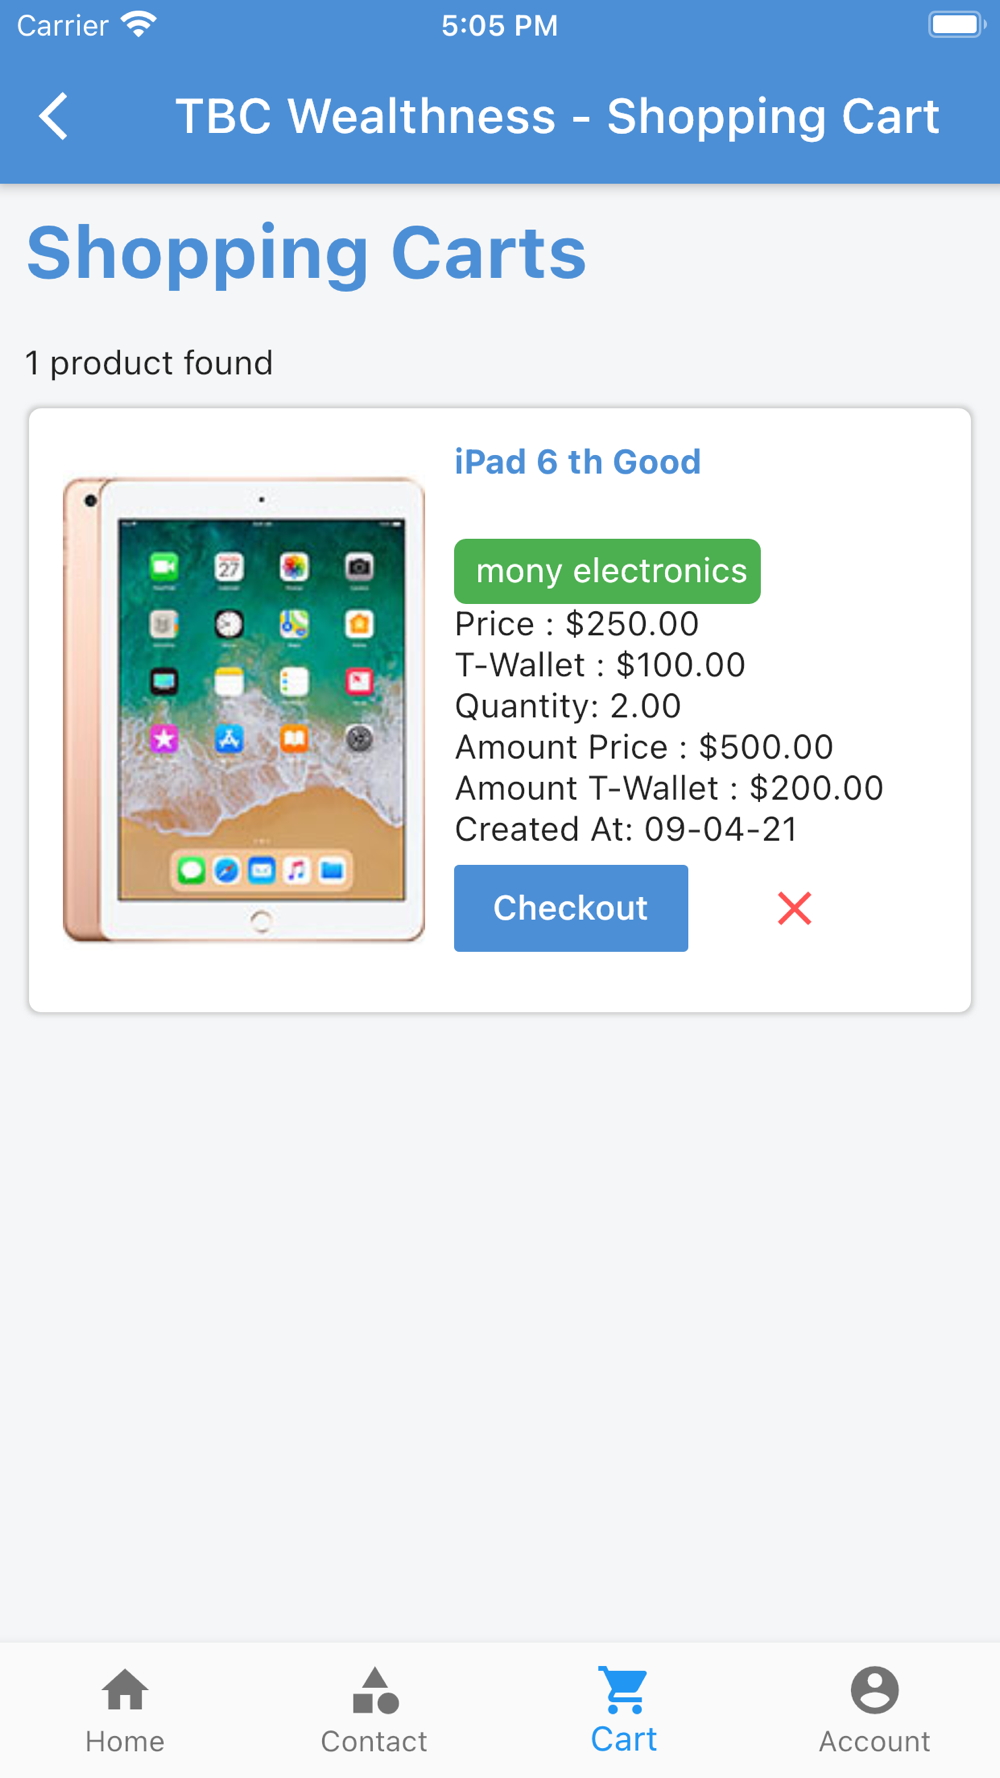
Task: Tap the 1 product found text
Action: pyautogui.click(x=149, y=363)
